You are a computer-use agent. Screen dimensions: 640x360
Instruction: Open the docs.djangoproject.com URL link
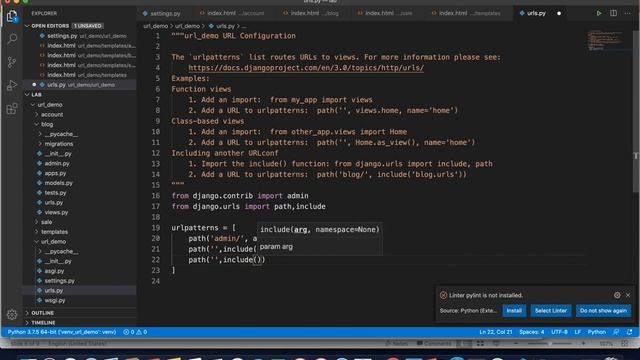click(306, 68)
